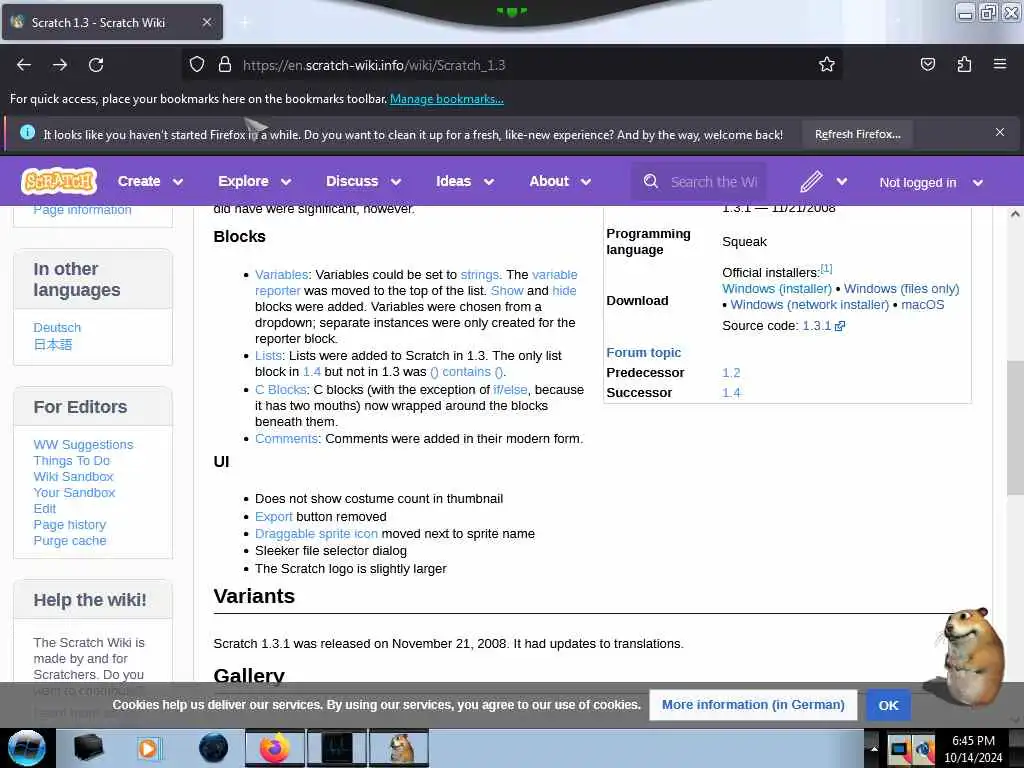Open the Page history link
This screenshot has height=768, width=1024.
click(70, 524)
